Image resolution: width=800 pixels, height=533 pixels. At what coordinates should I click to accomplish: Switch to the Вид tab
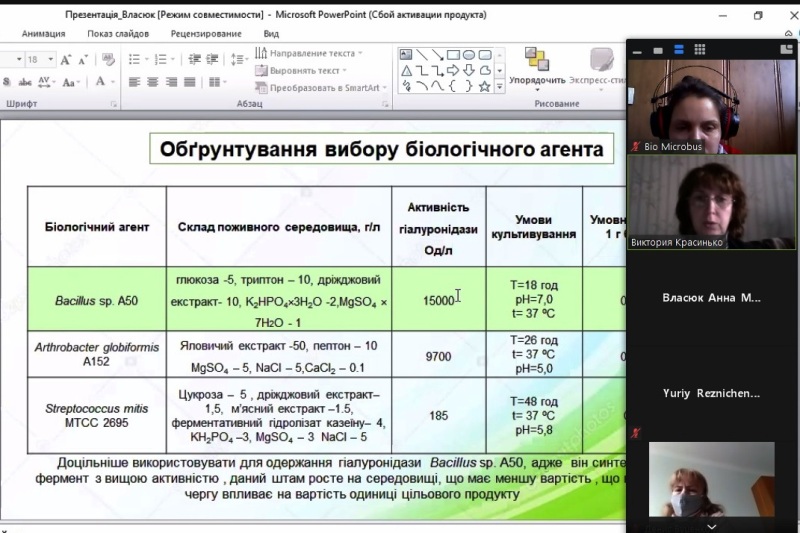tap(271, 34)
